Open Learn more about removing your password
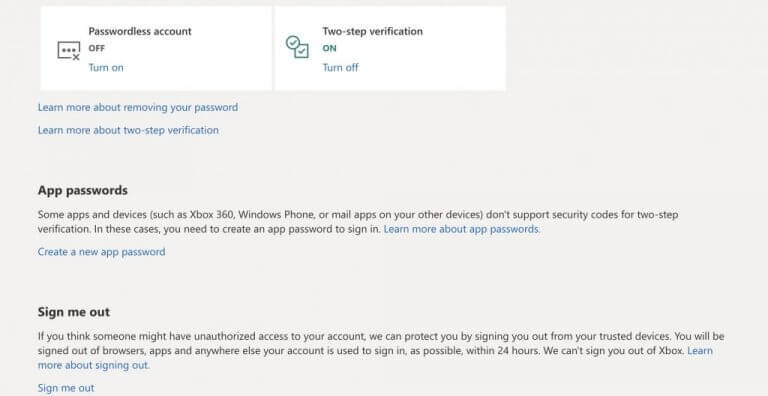 (138, 107)
